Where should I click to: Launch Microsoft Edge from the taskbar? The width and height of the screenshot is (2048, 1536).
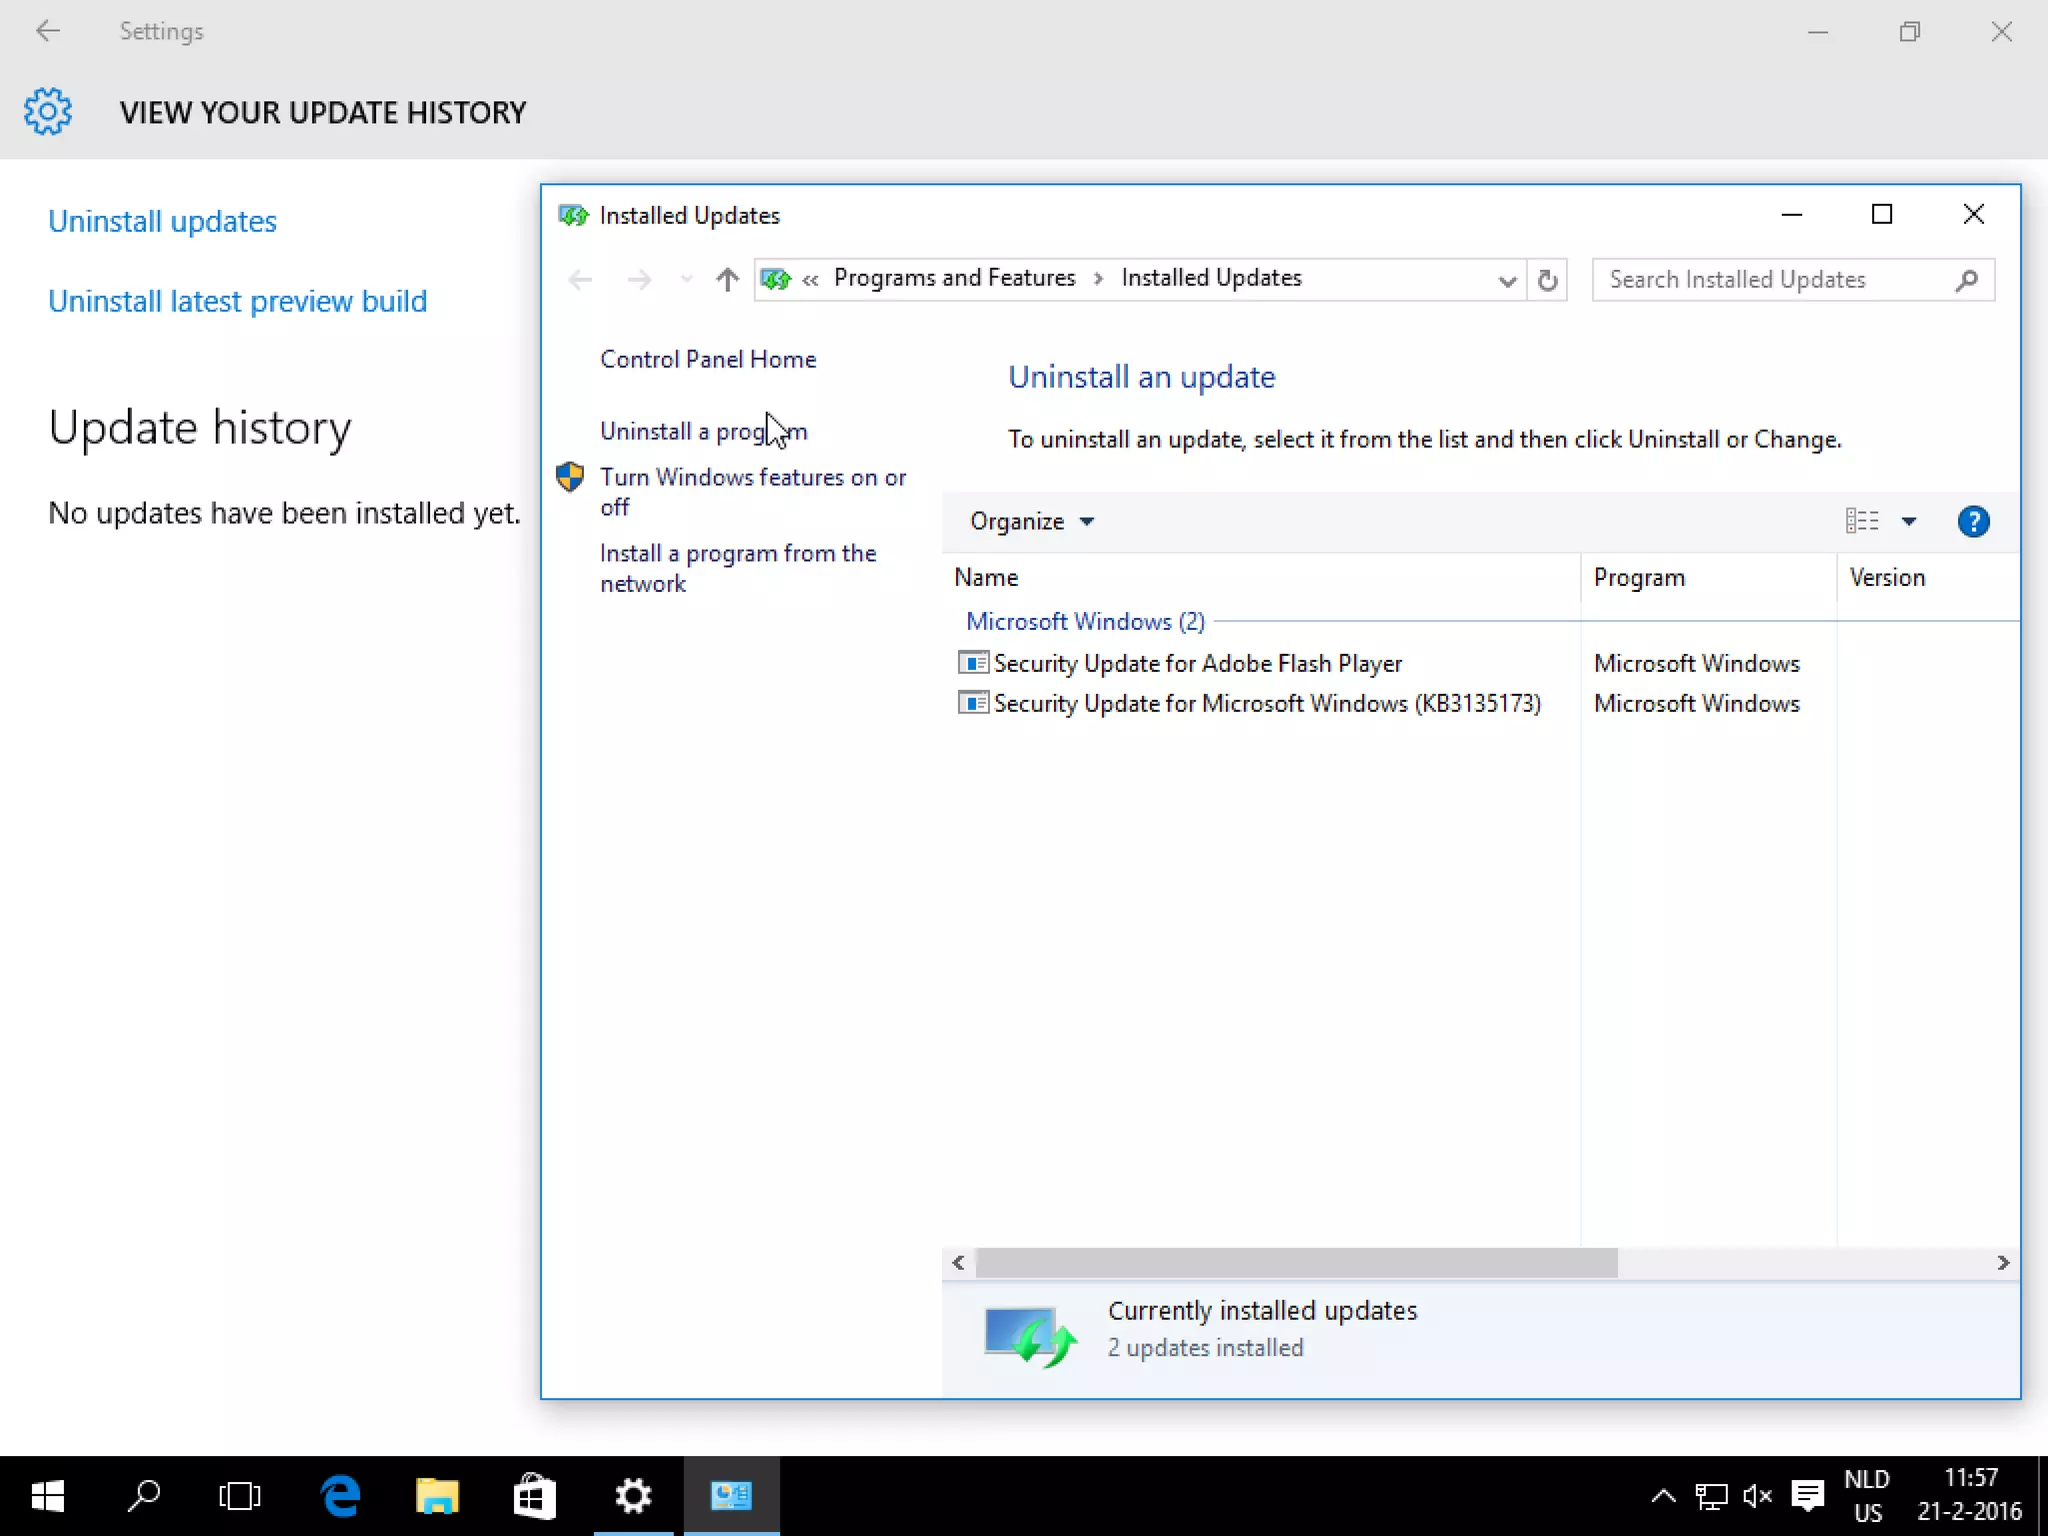point(340,1496)
